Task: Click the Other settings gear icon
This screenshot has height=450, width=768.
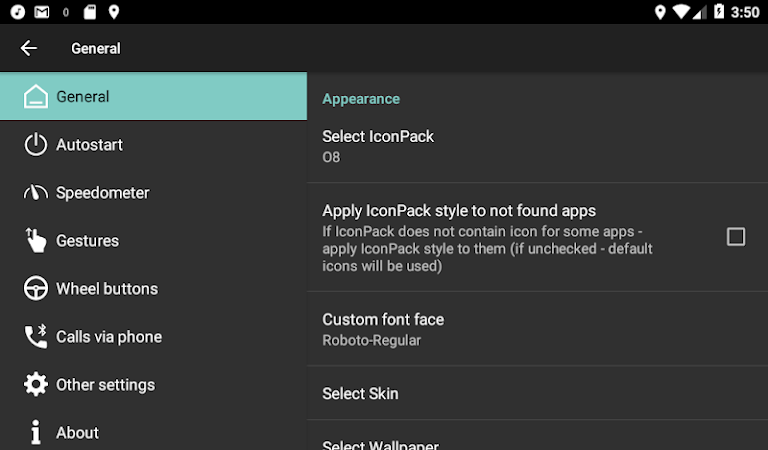Action: [x=36, y=385]
